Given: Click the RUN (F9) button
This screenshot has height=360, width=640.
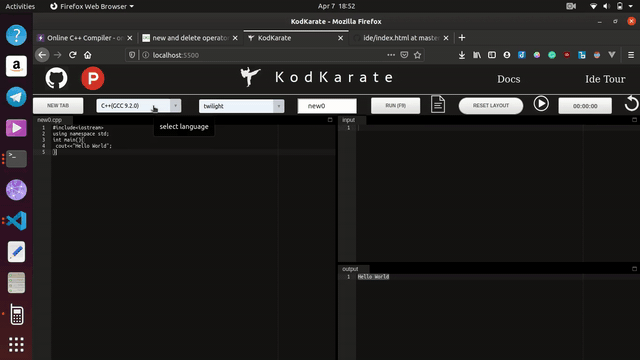Looking at the screenshot, I should (x=396, y=105).
